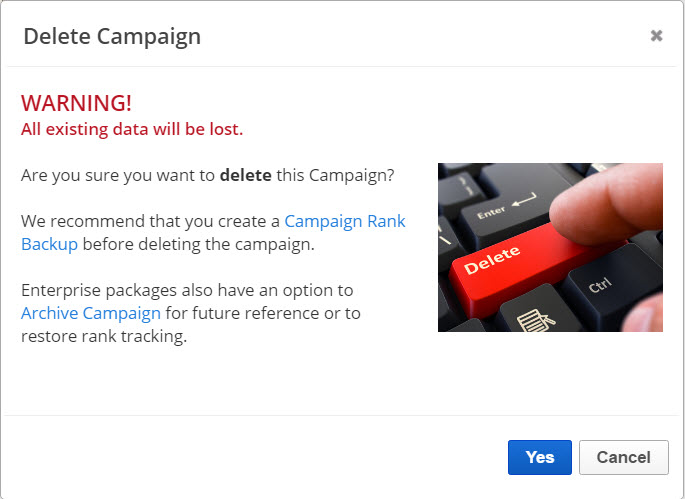Follow the Archive Campaign link

click(91, 313)
